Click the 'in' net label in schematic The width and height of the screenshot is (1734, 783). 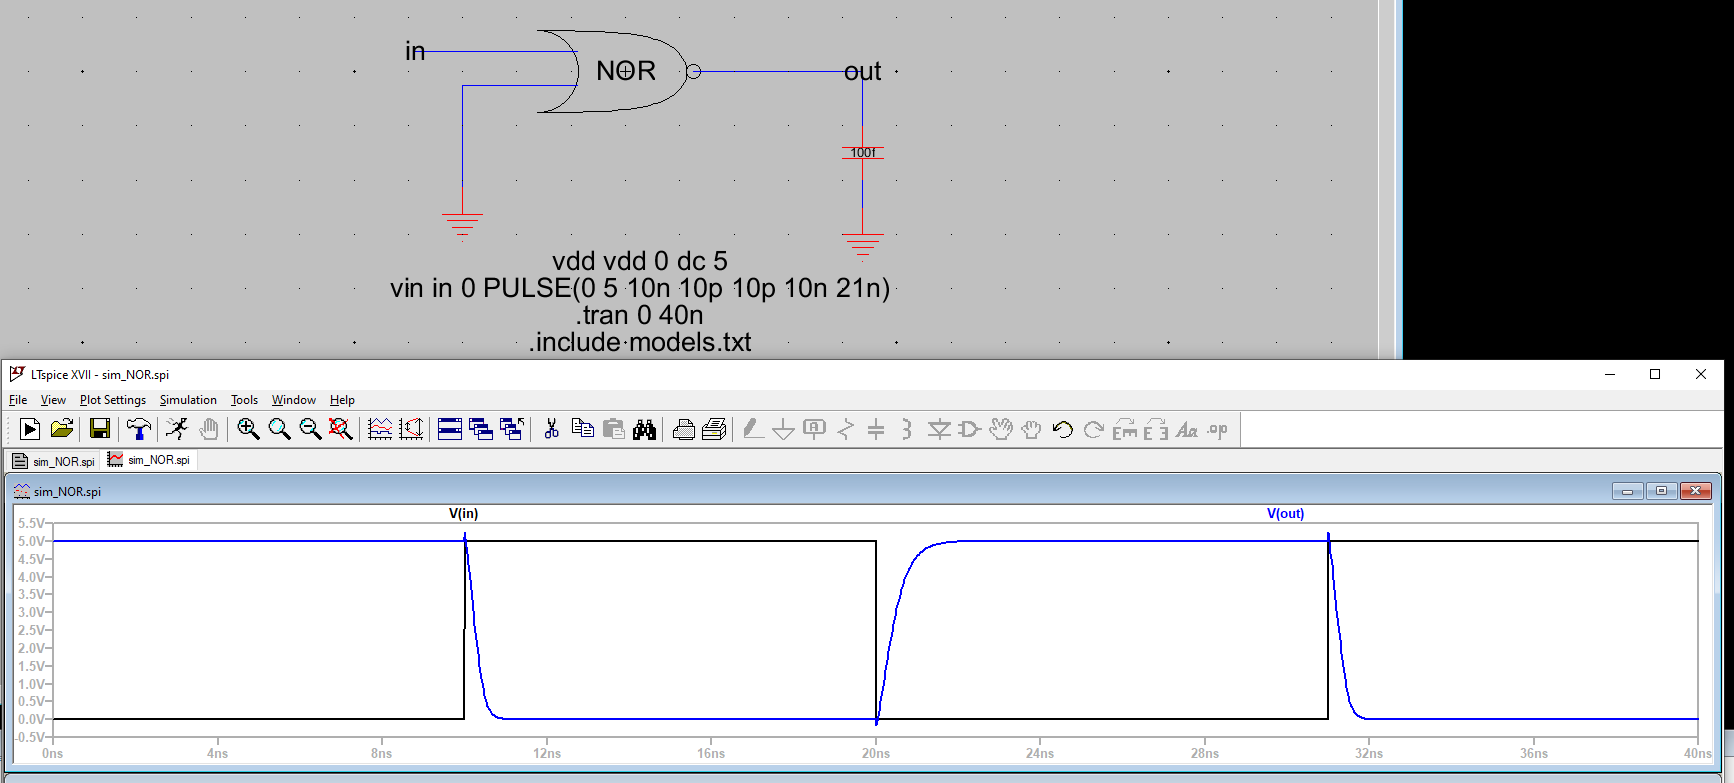[x=415, y=51]
